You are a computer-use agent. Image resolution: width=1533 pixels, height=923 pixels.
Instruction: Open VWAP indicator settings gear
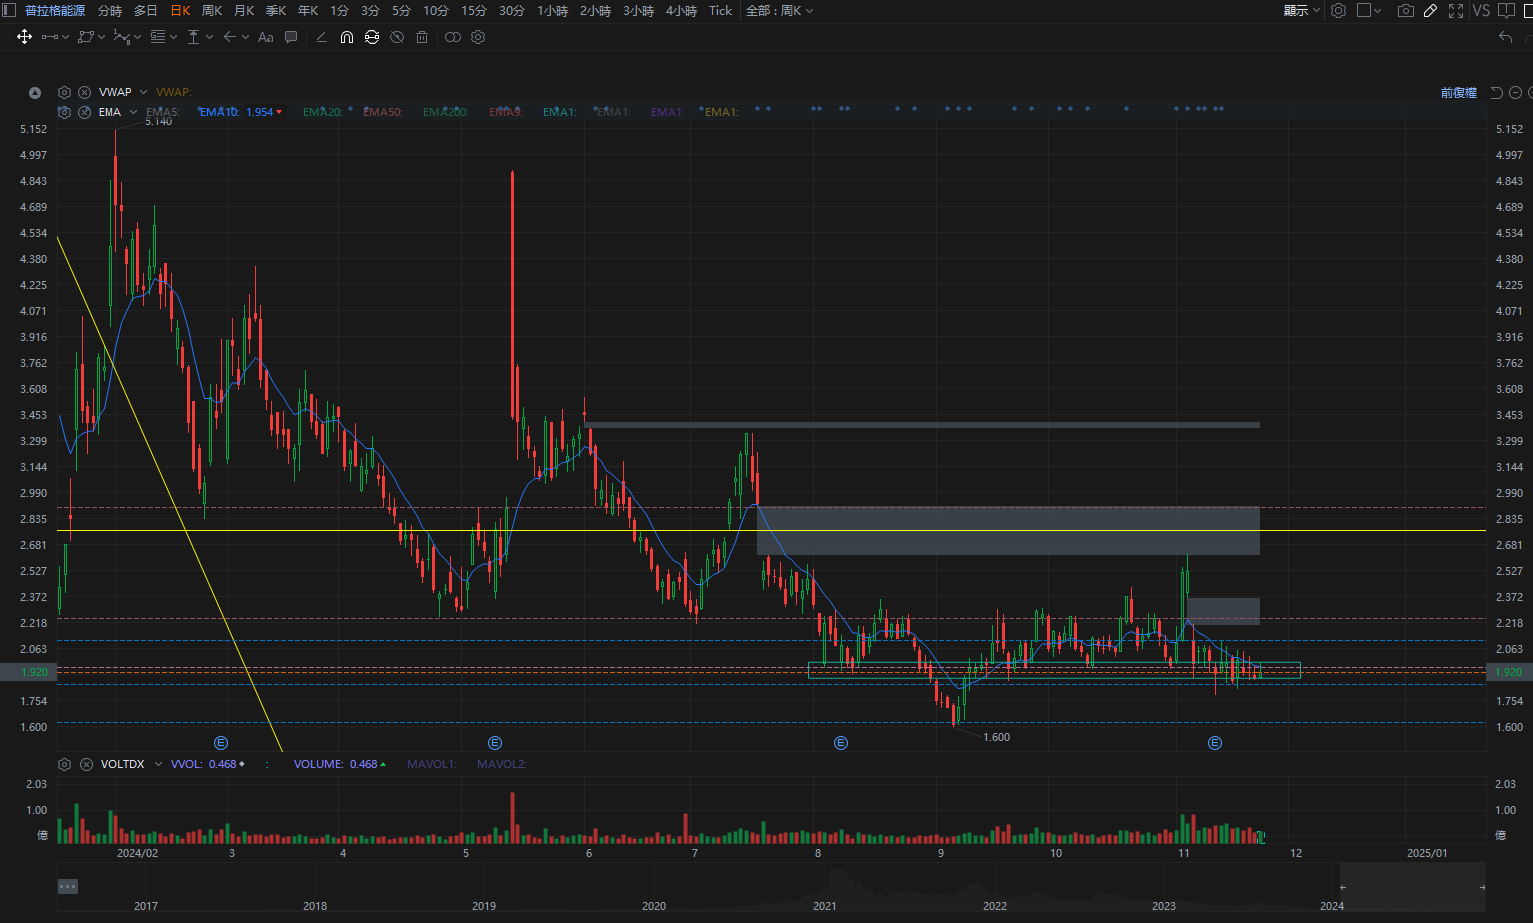pyautogui.click(x=64, y=92)
